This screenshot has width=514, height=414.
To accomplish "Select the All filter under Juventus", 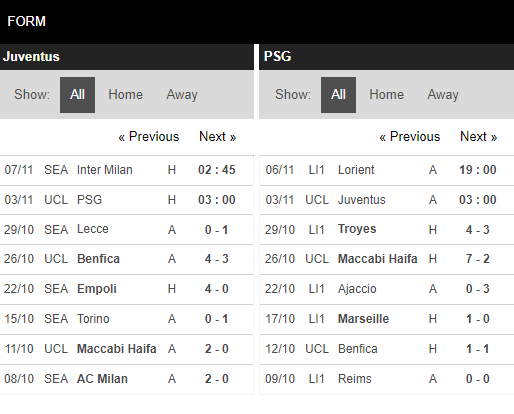I will pos(77,95).
